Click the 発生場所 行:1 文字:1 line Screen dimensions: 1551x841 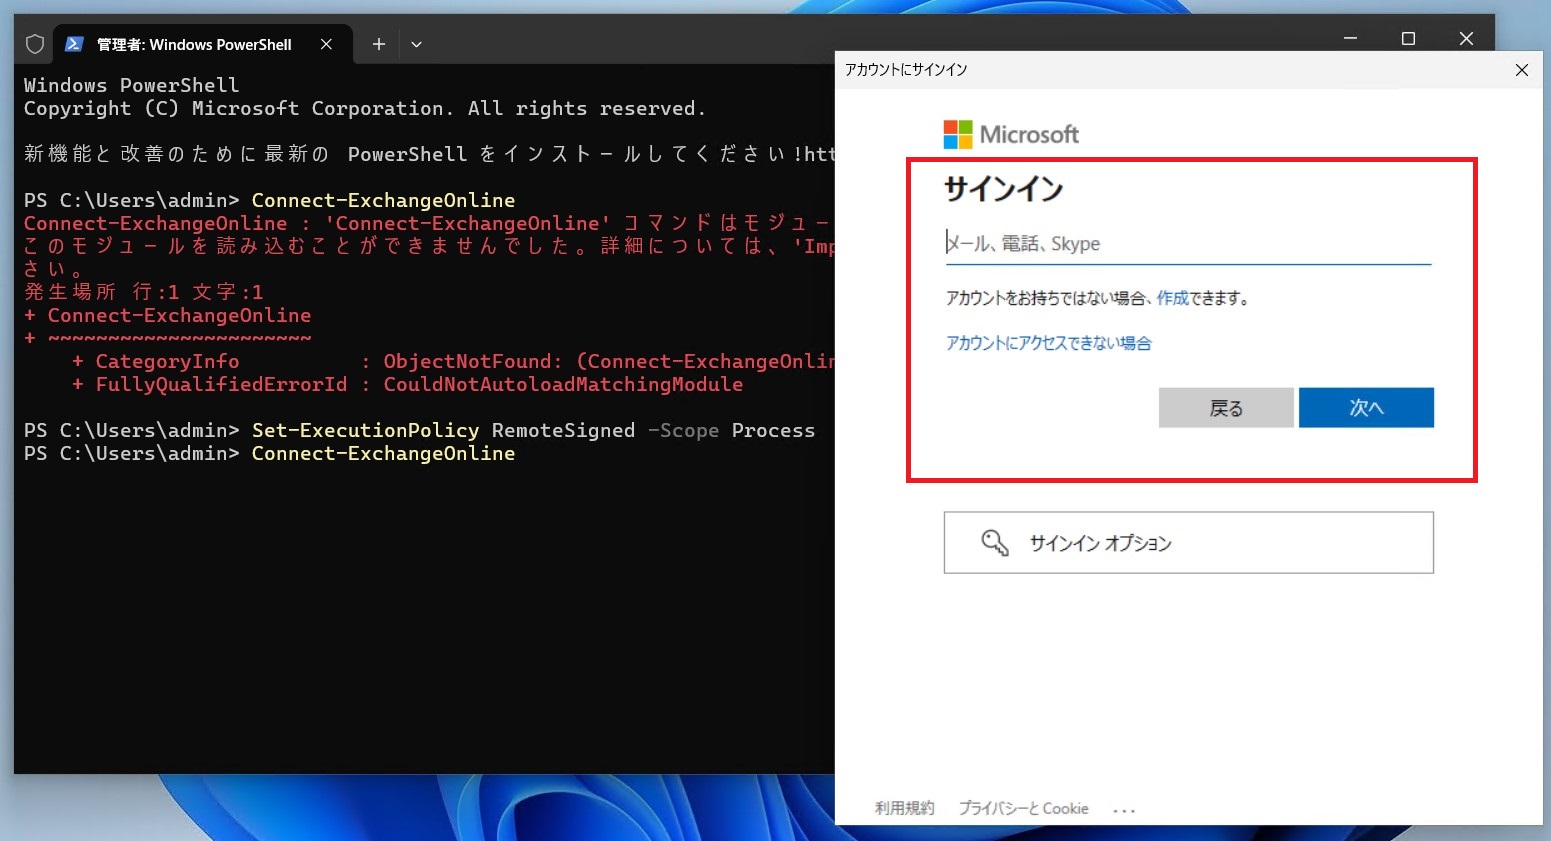point(144,292)
